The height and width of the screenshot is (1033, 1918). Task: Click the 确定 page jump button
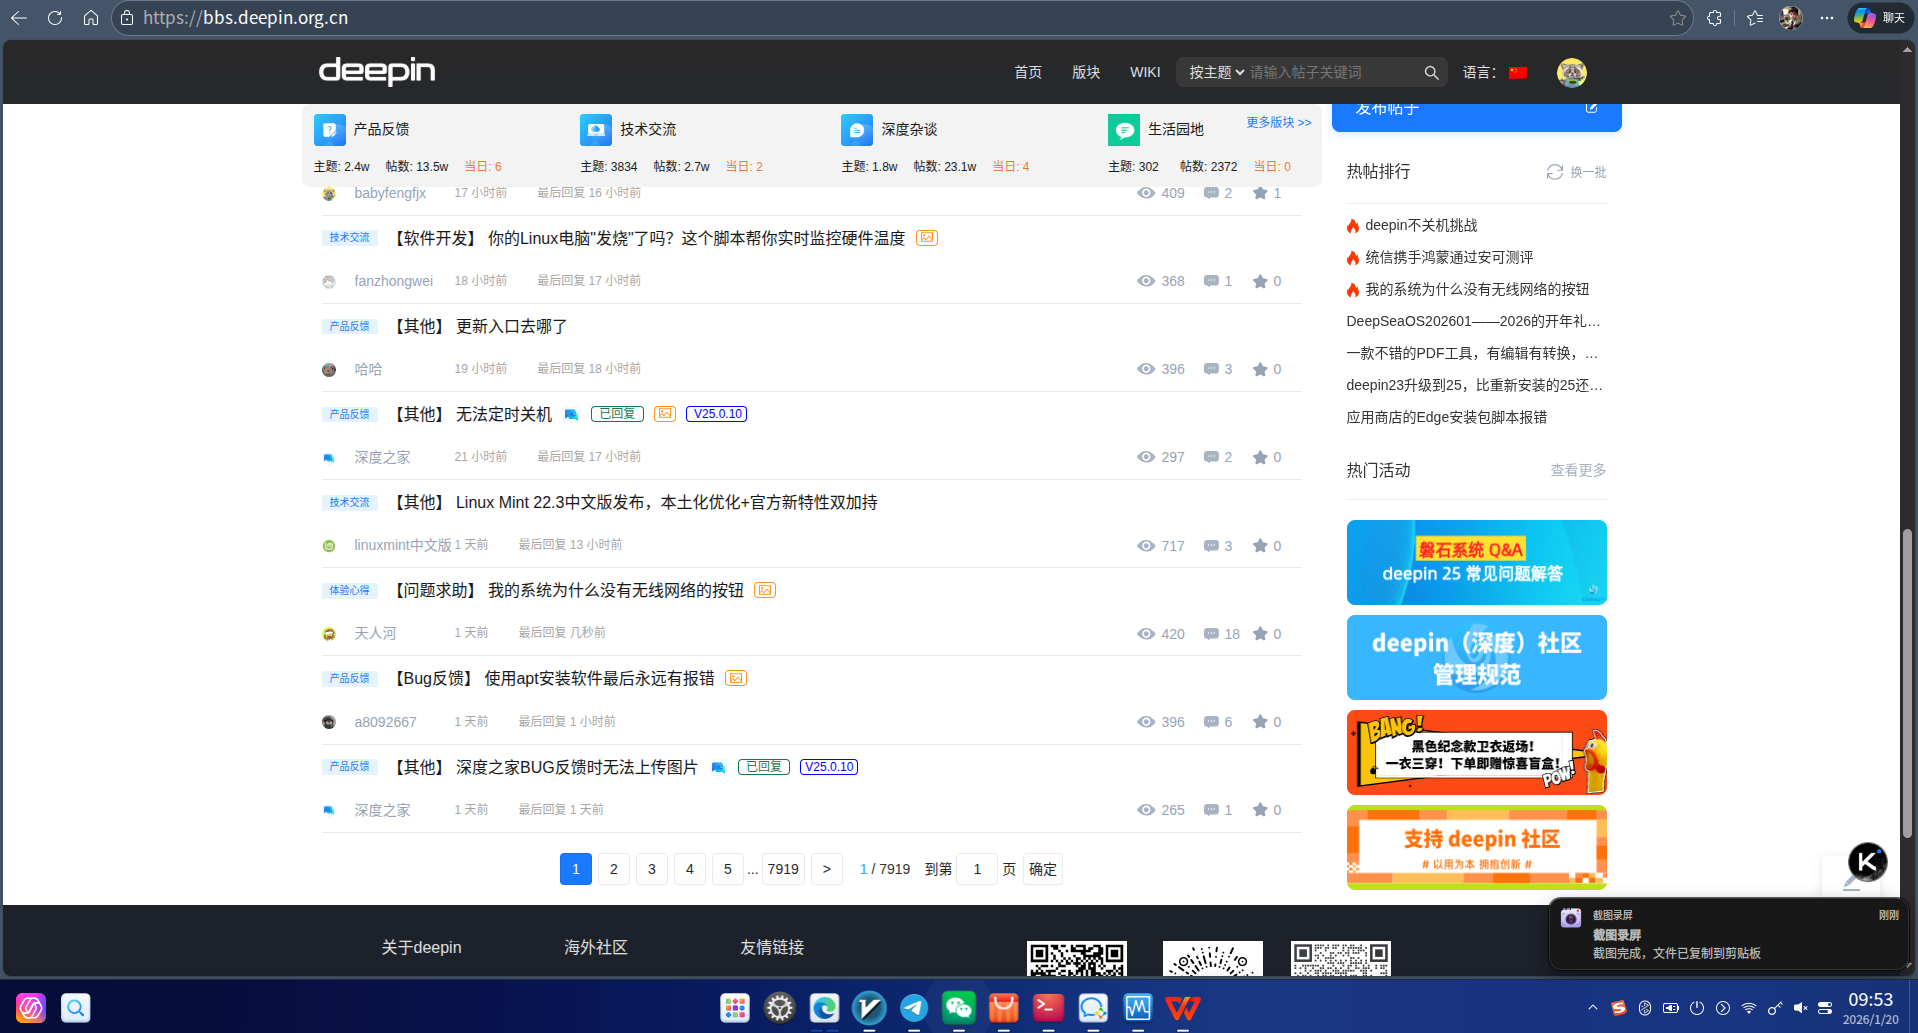(1042, 869)
